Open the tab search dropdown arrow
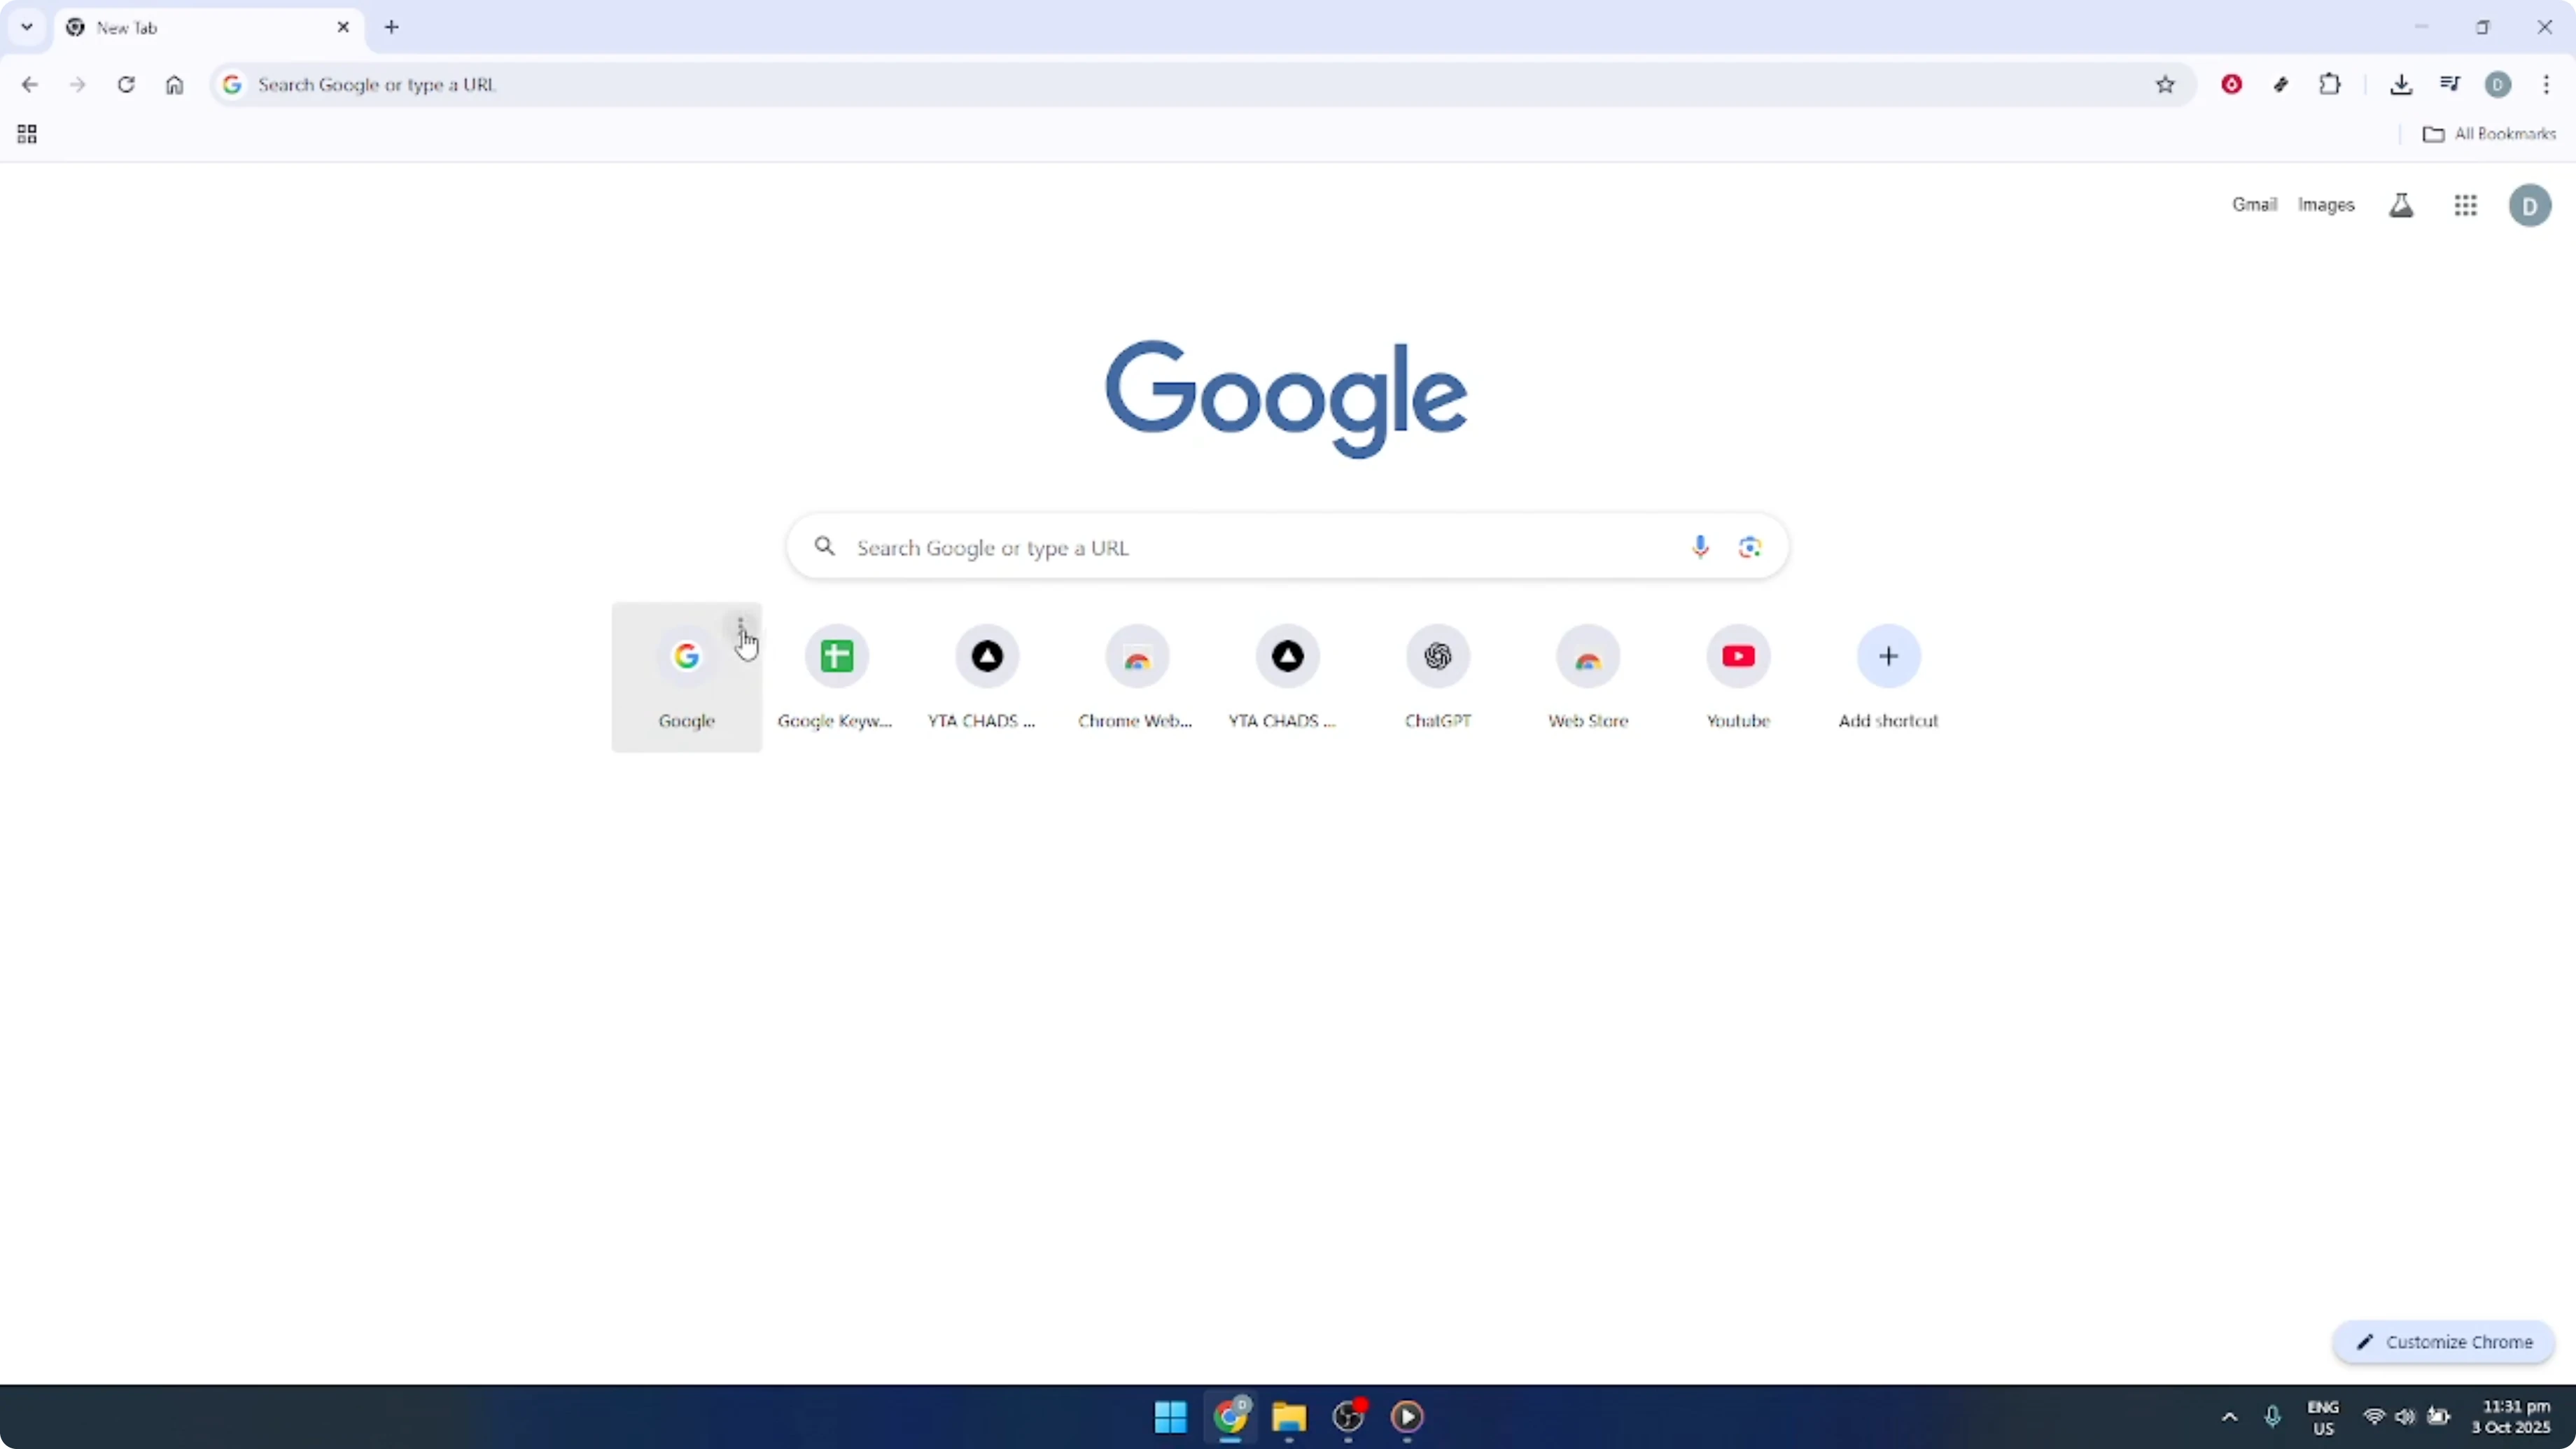 (27, 27)
